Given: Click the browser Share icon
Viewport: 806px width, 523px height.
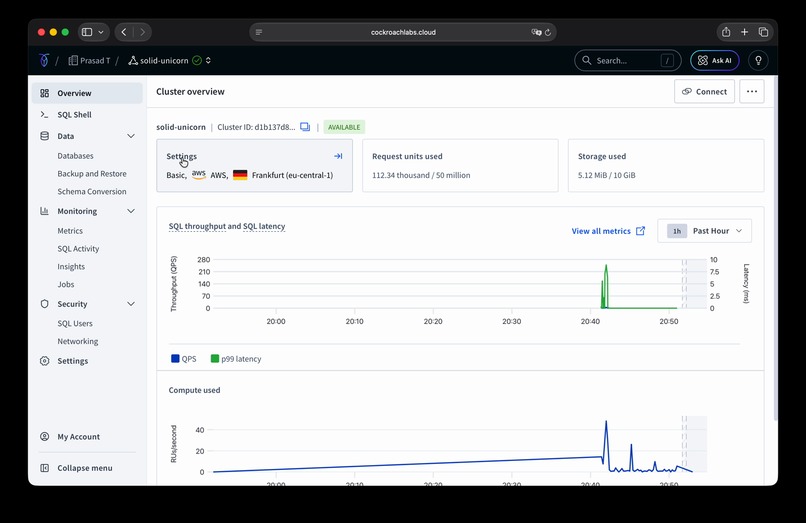Looking at the screenshot, I should coord(726,32).
